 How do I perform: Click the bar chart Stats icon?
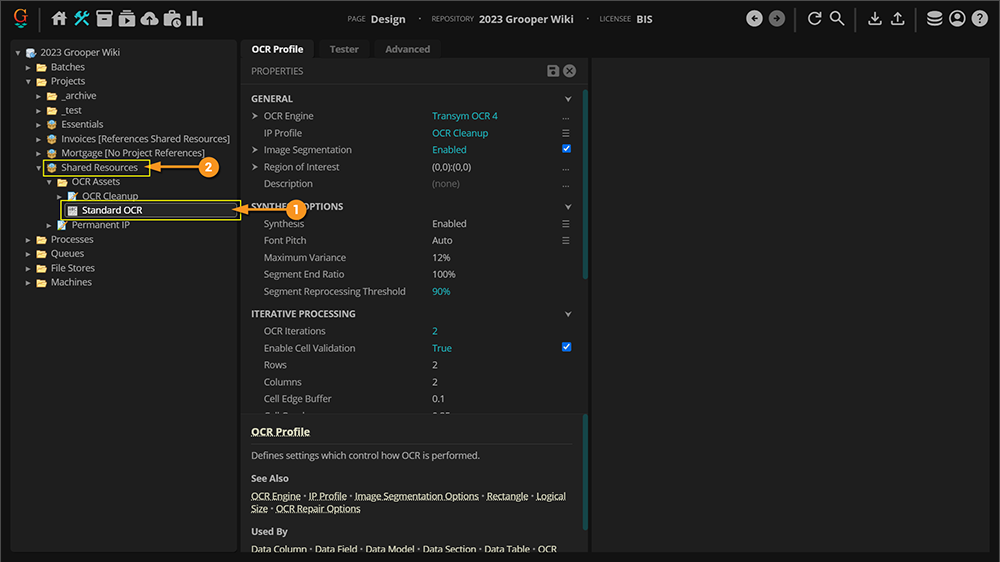(x=194, y=18)
